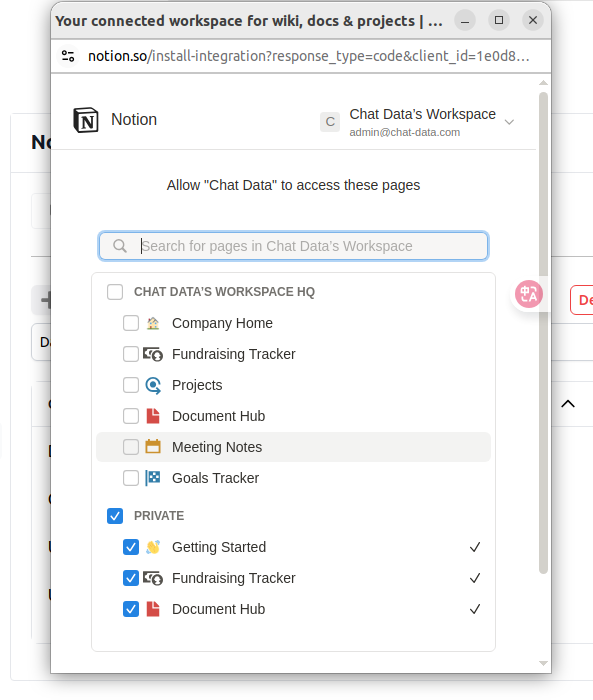Click the red button in background window

pyautogui.click(x=582, y=300)
